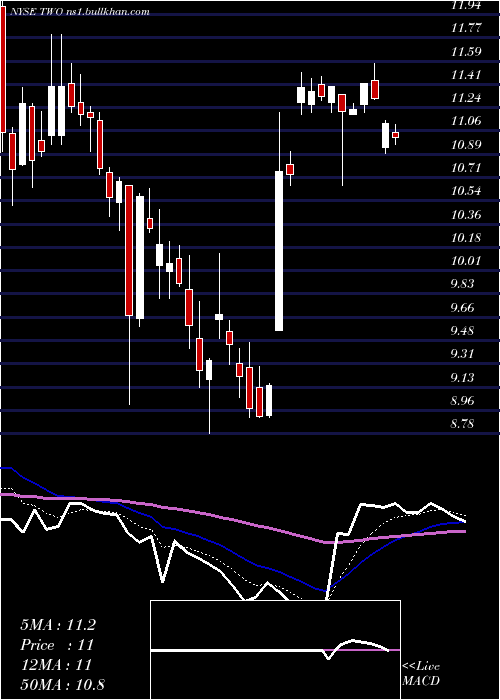Click the last small red candlestick
Viewport: 500px width, 700px height.
(395, 134)
